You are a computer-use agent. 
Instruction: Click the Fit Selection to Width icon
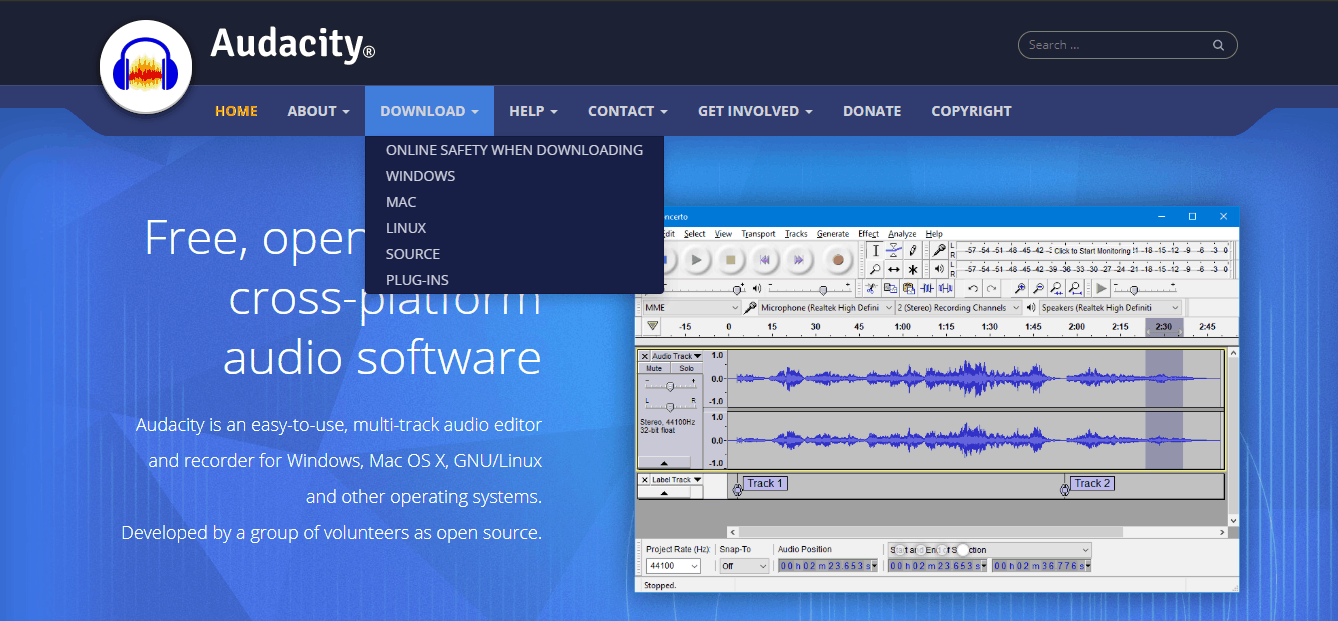tap(1056, 289)
